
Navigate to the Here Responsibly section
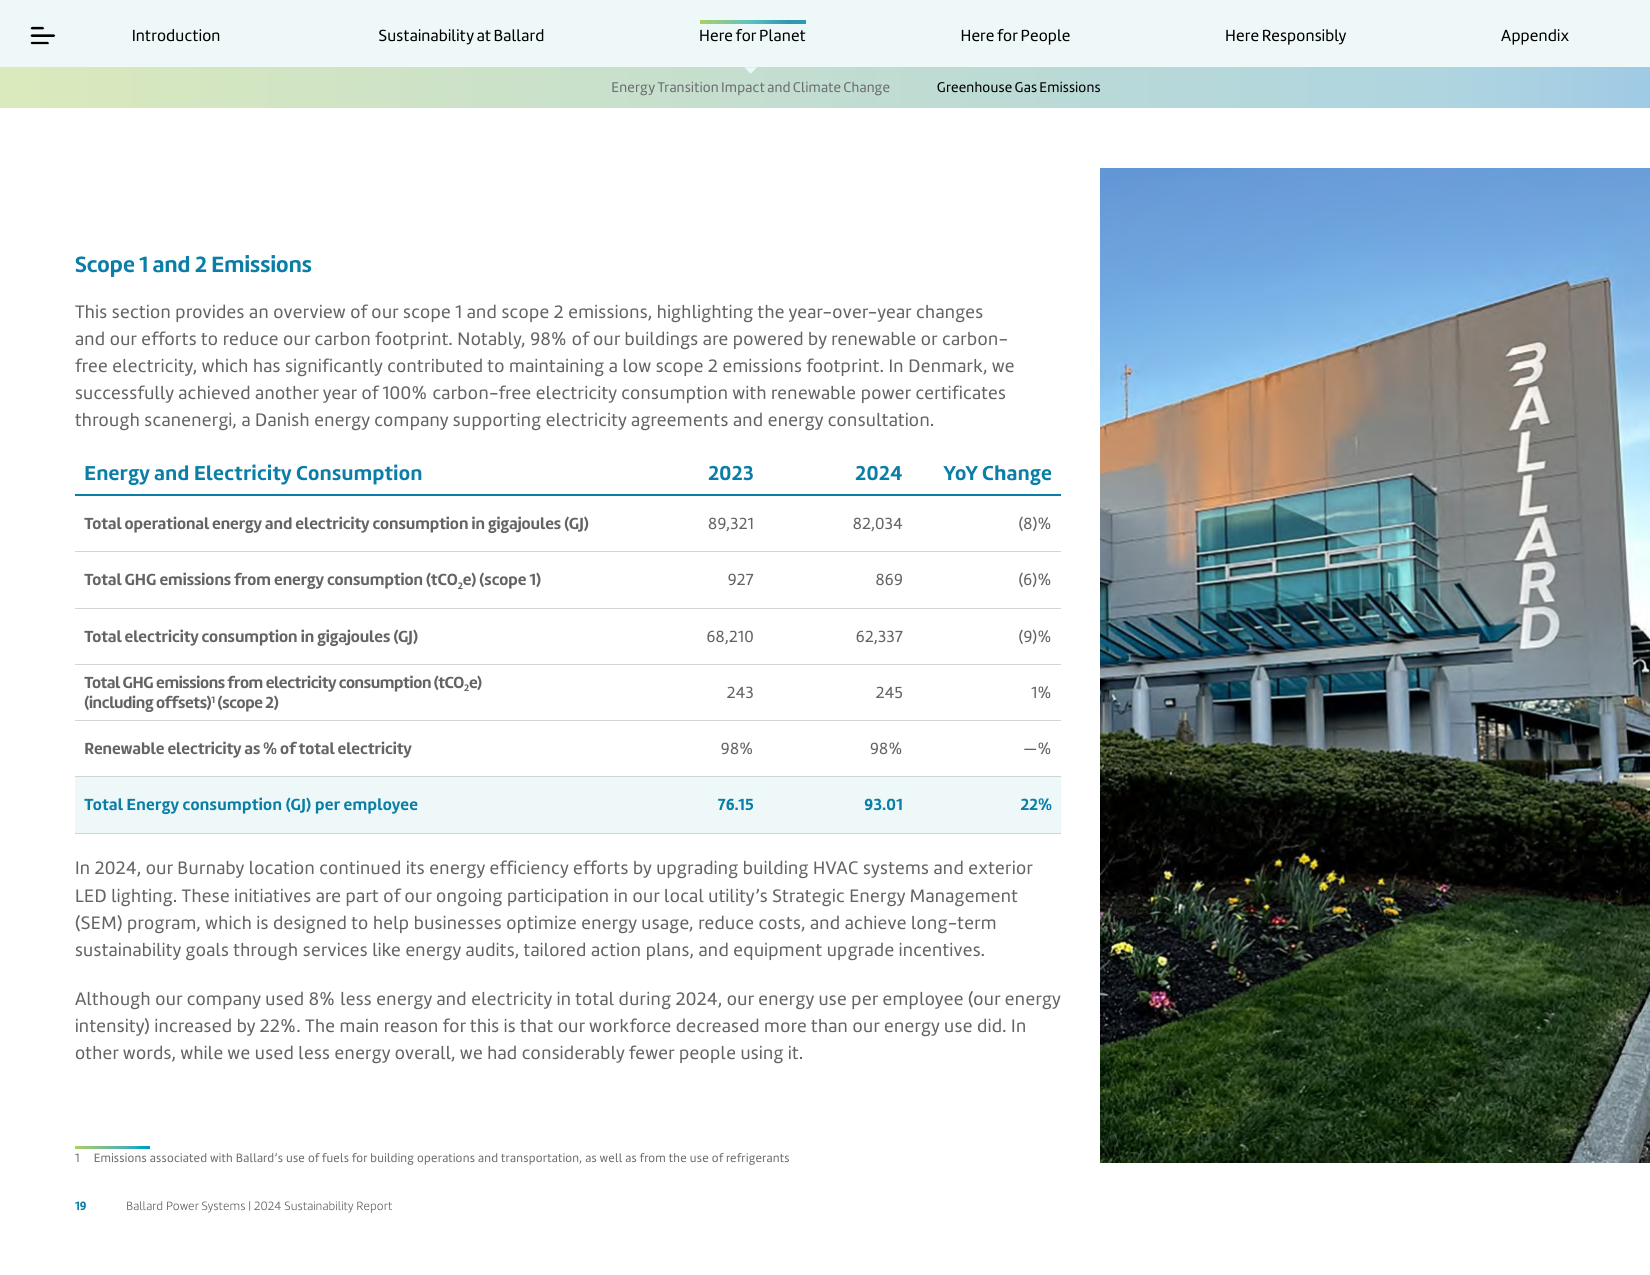click(x=1285, y=36)
